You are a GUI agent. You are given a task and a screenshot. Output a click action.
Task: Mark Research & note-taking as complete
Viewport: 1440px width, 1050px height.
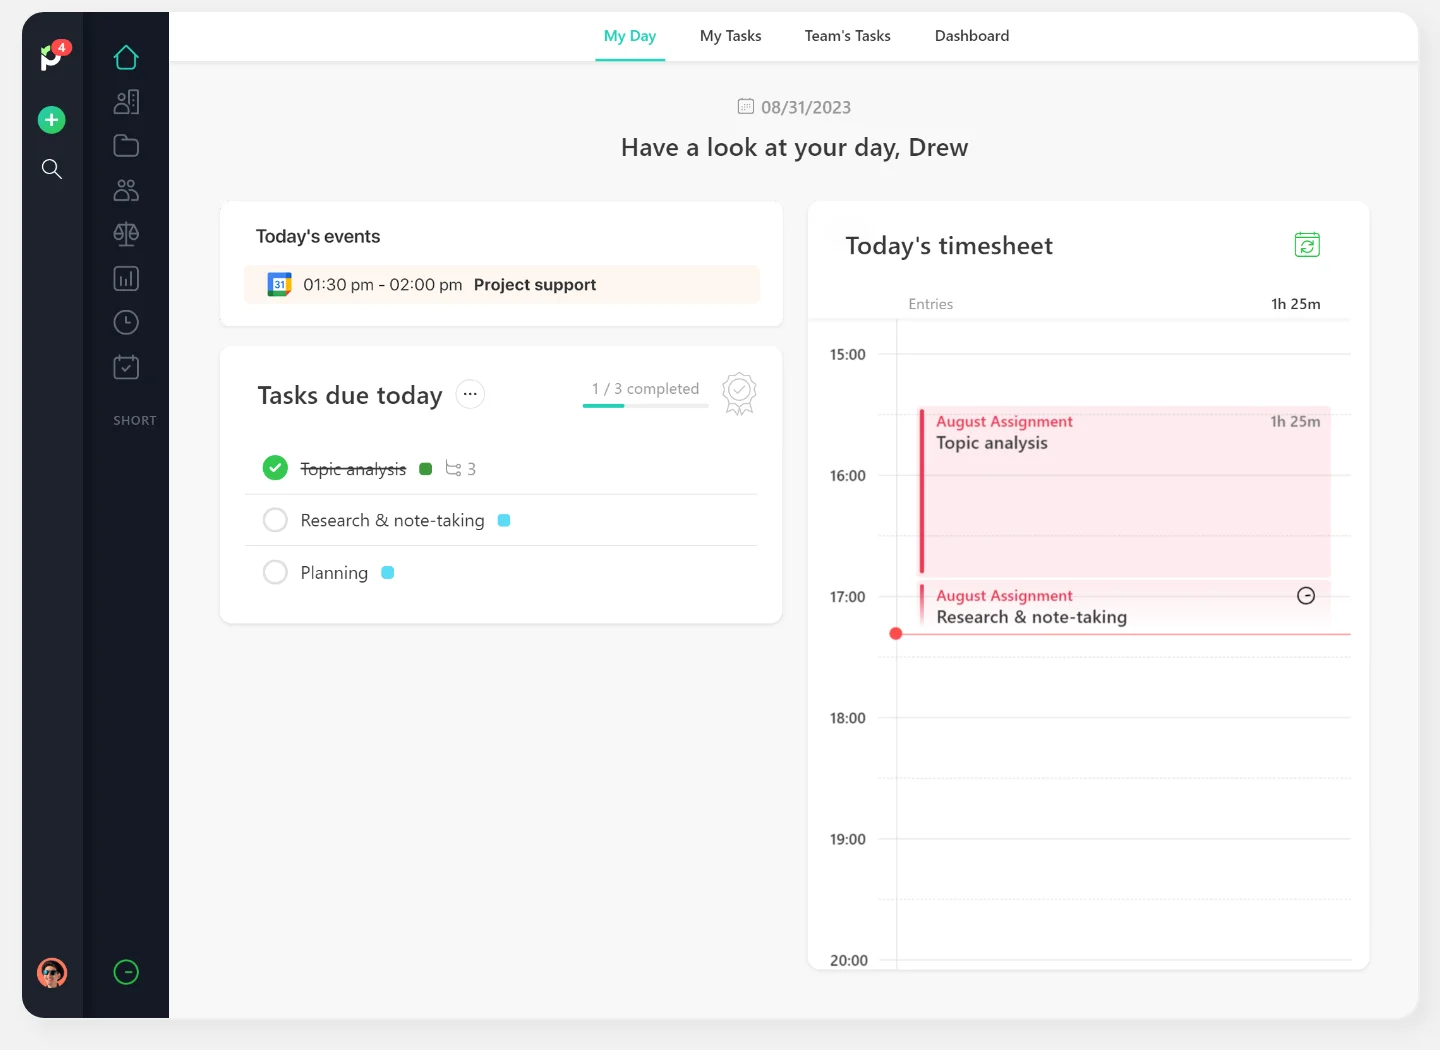[x=275, y=520]
